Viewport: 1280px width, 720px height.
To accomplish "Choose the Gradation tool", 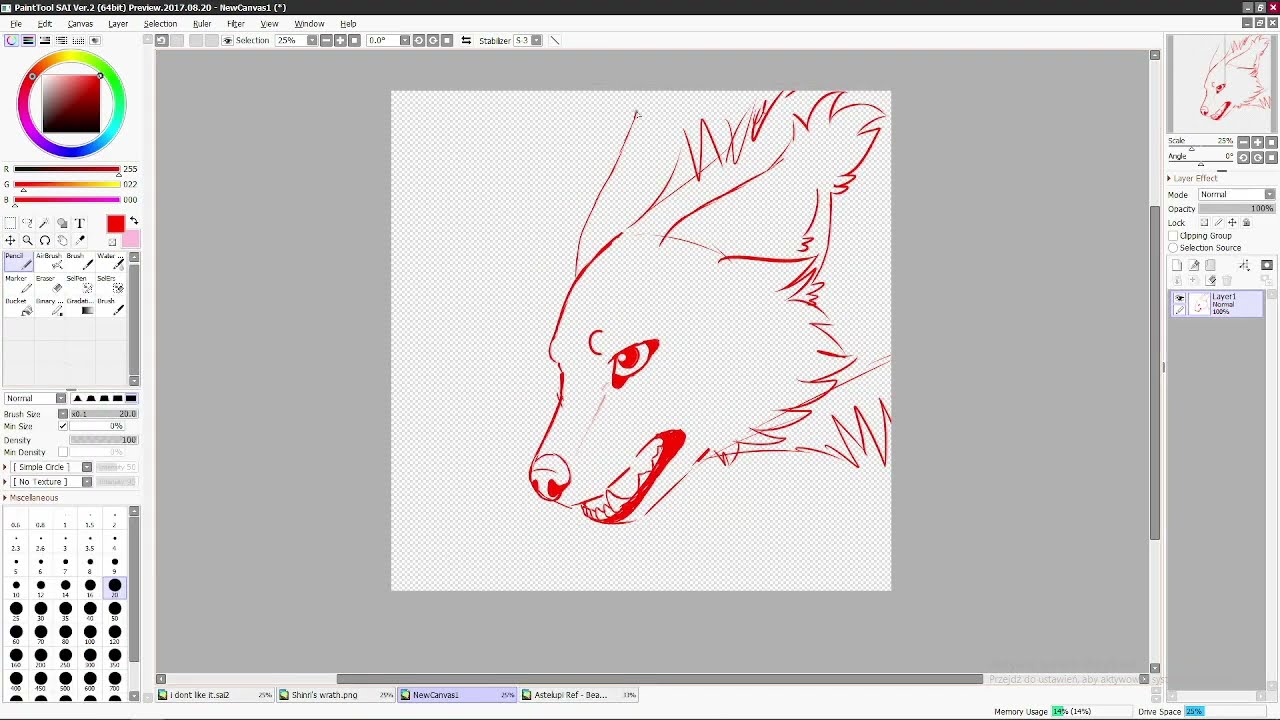I will 78,306.
